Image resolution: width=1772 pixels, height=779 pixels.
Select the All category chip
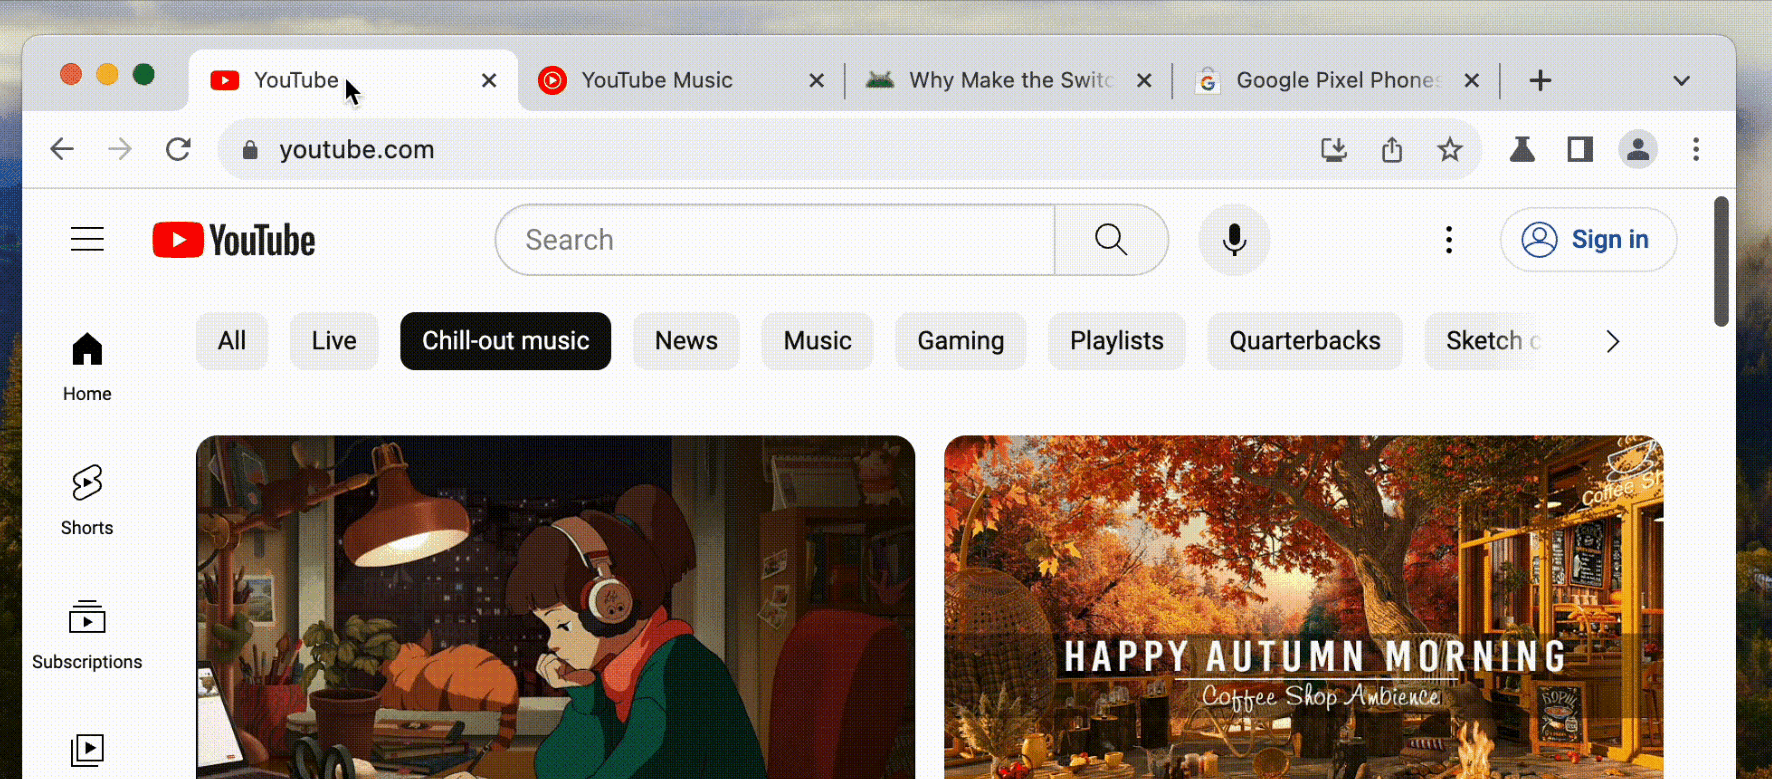[x=232, y=341]
